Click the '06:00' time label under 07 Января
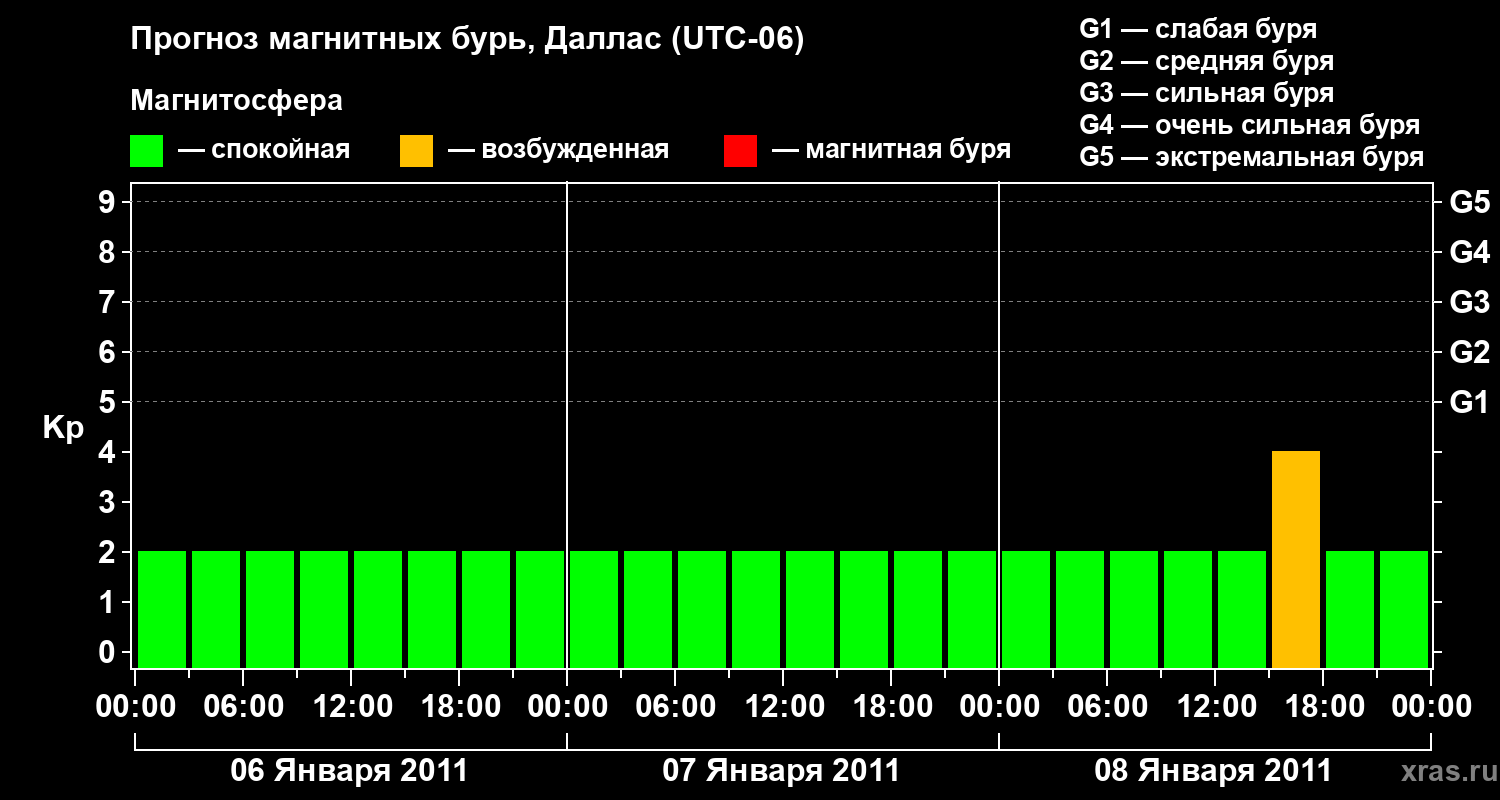The height and width of the screenshot is (800, 1500). pos(675,706)
